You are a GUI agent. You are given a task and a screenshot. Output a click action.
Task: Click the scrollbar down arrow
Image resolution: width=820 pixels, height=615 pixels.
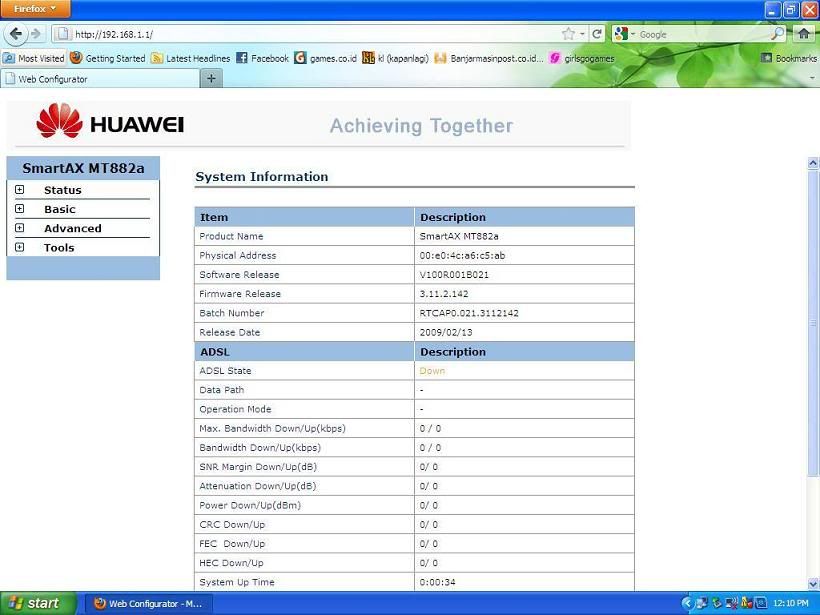(813, 584)
